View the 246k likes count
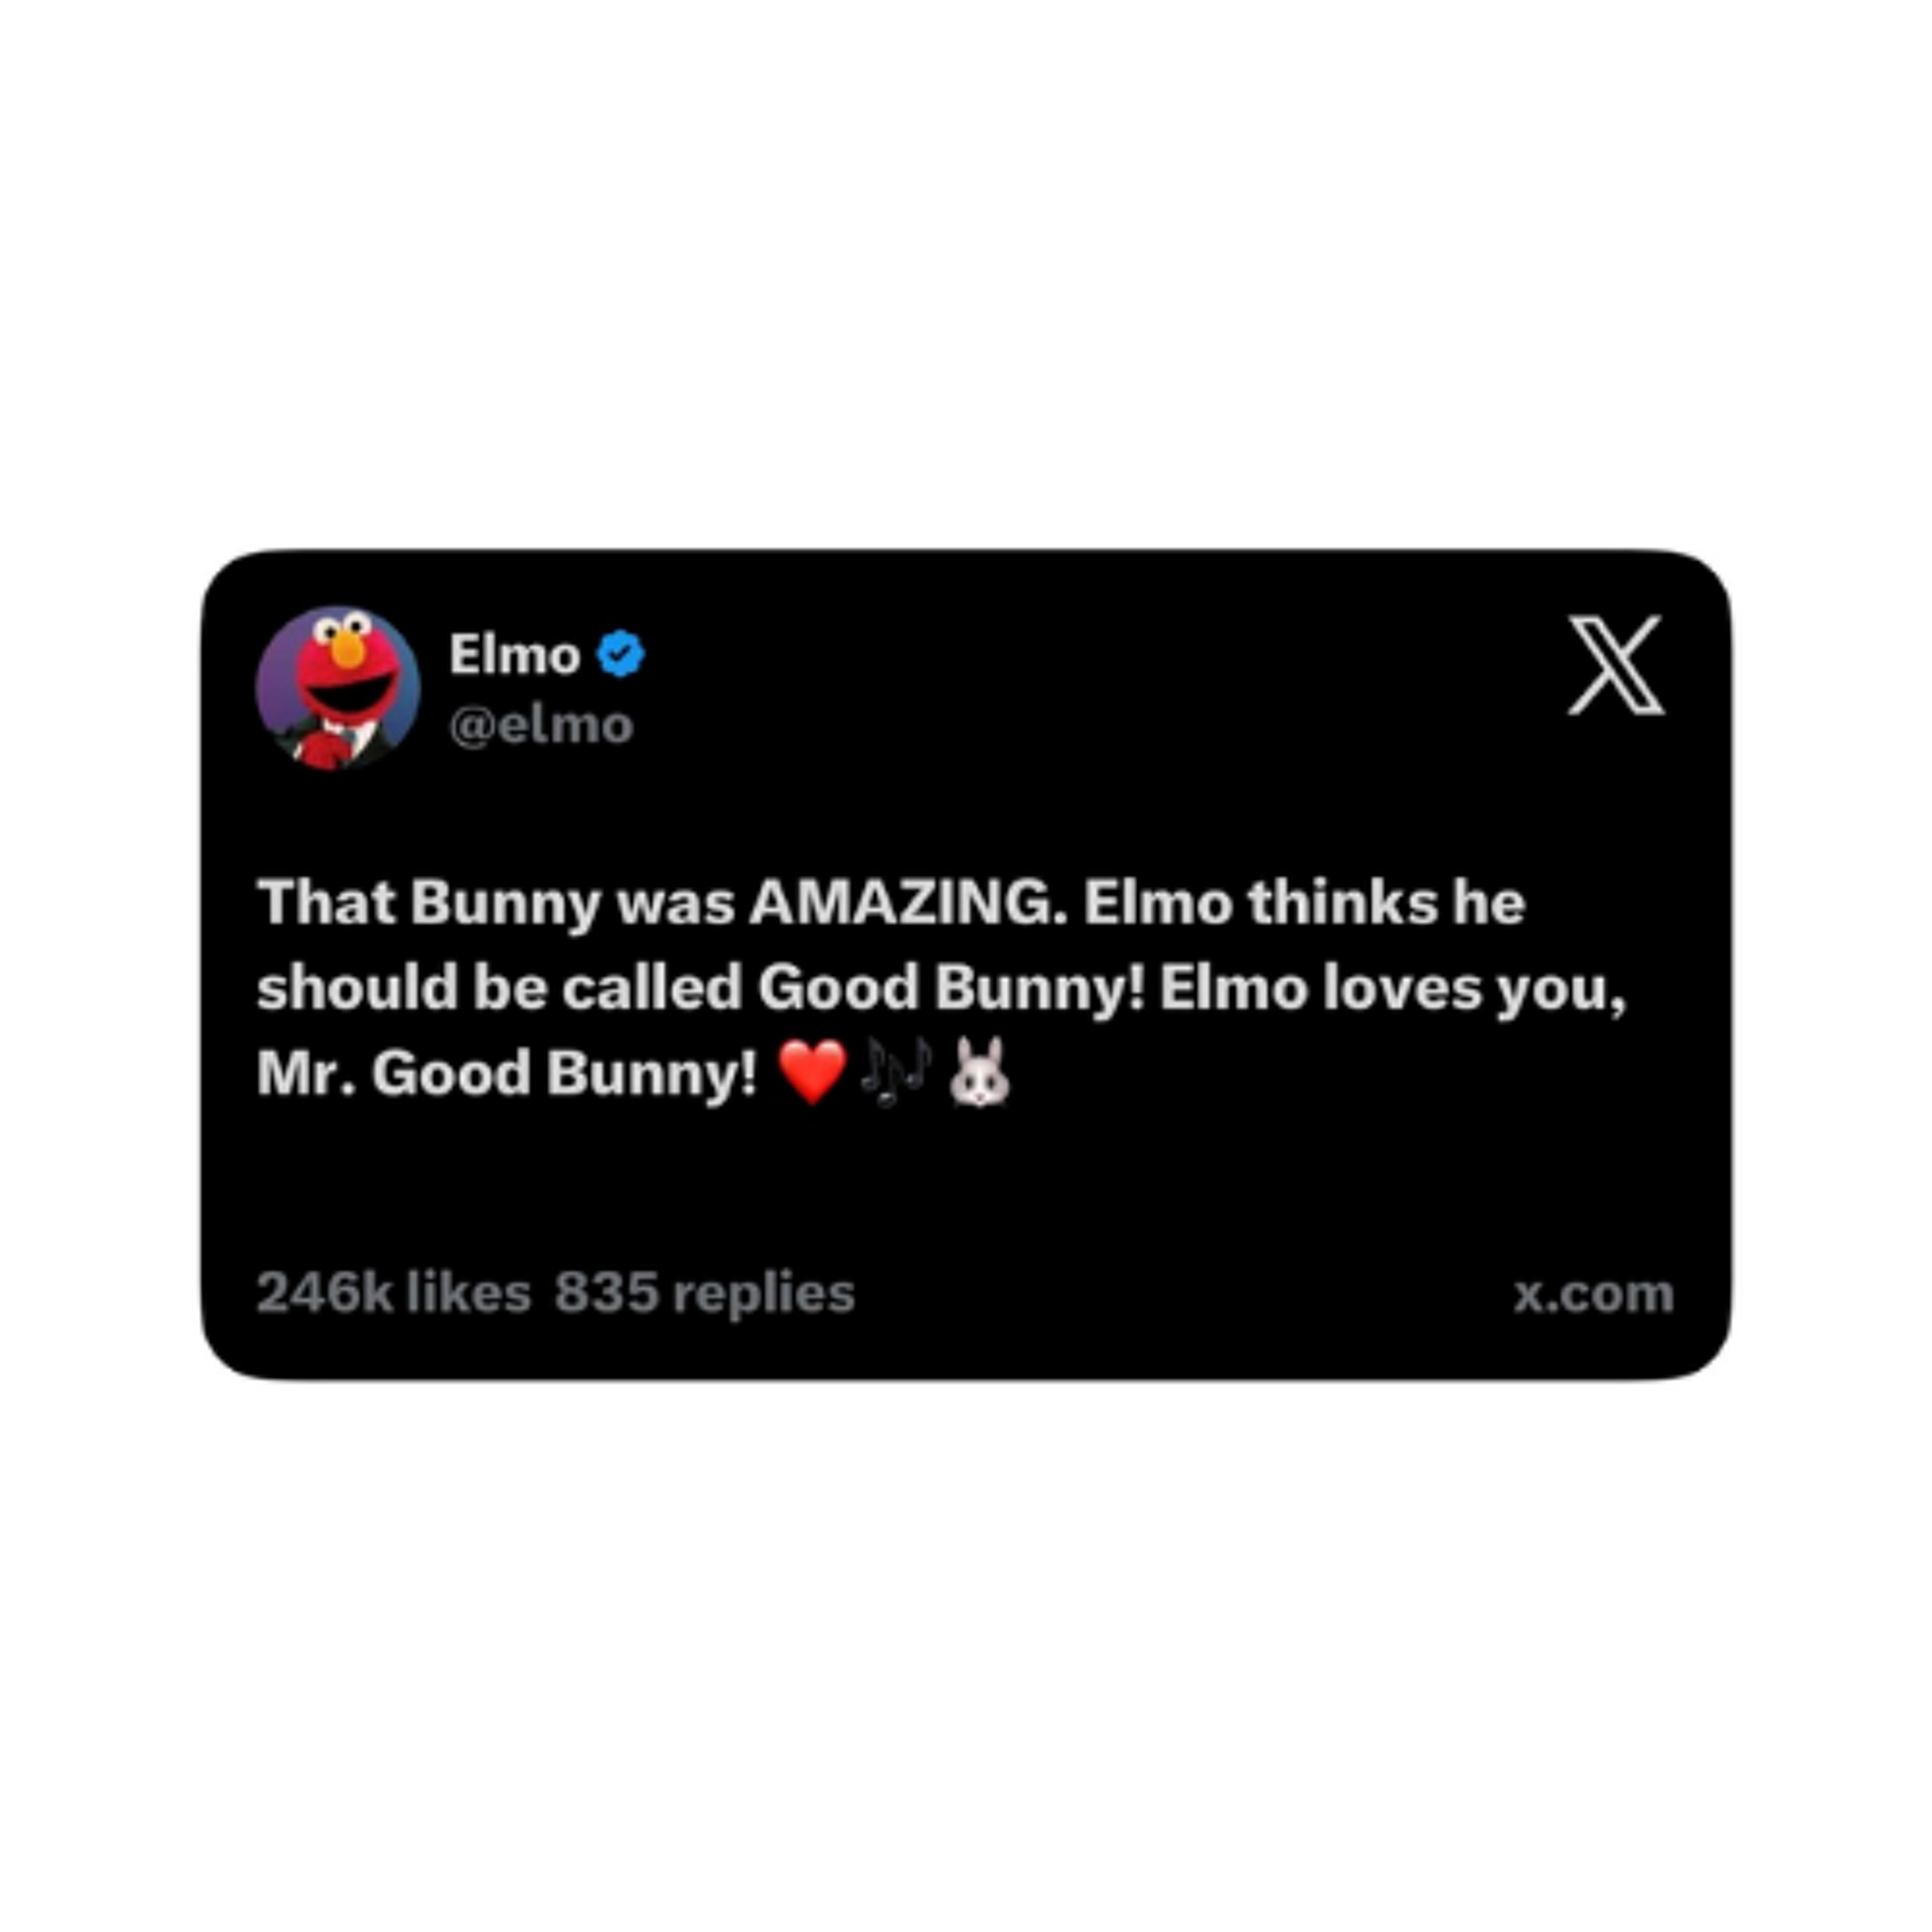 393,1293
